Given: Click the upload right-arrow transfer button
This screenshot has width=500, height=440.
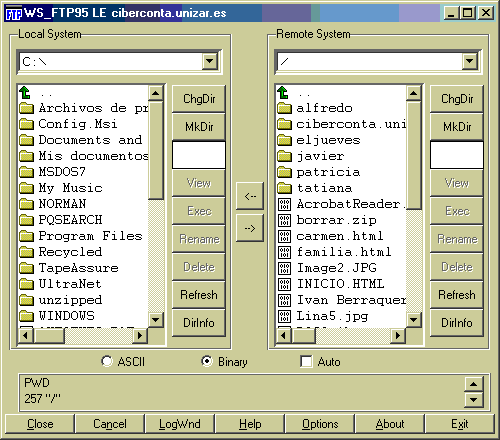Looking at the screenshot, I should [250, 228].
